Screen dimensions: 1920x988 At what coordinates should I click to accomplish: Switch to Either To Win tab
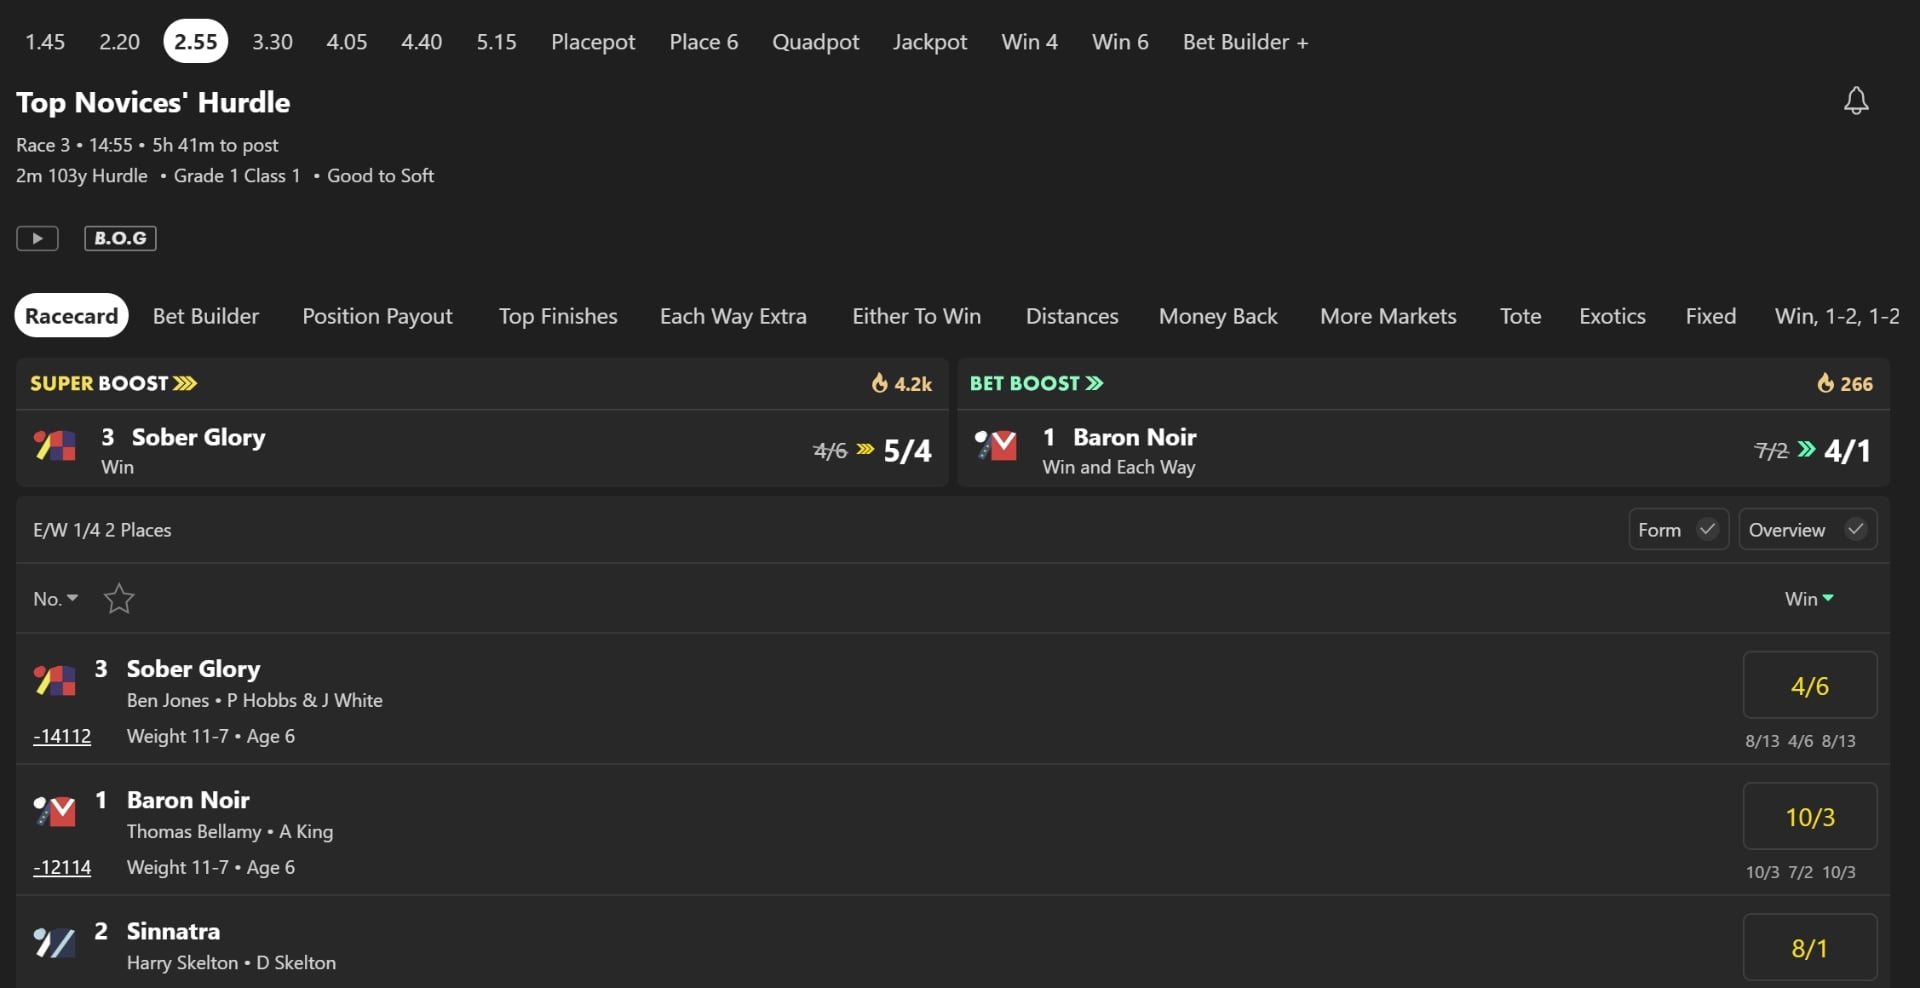916,316
